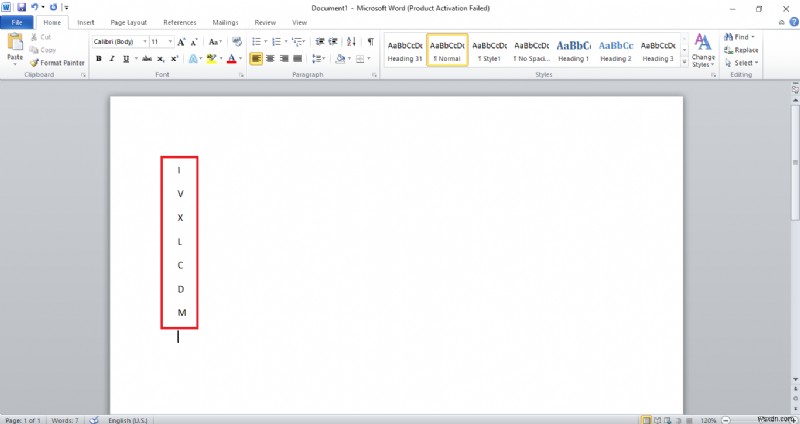The image size is (800, 424).
Task: Click the spelling check status icon
Action: click(94, 420)
